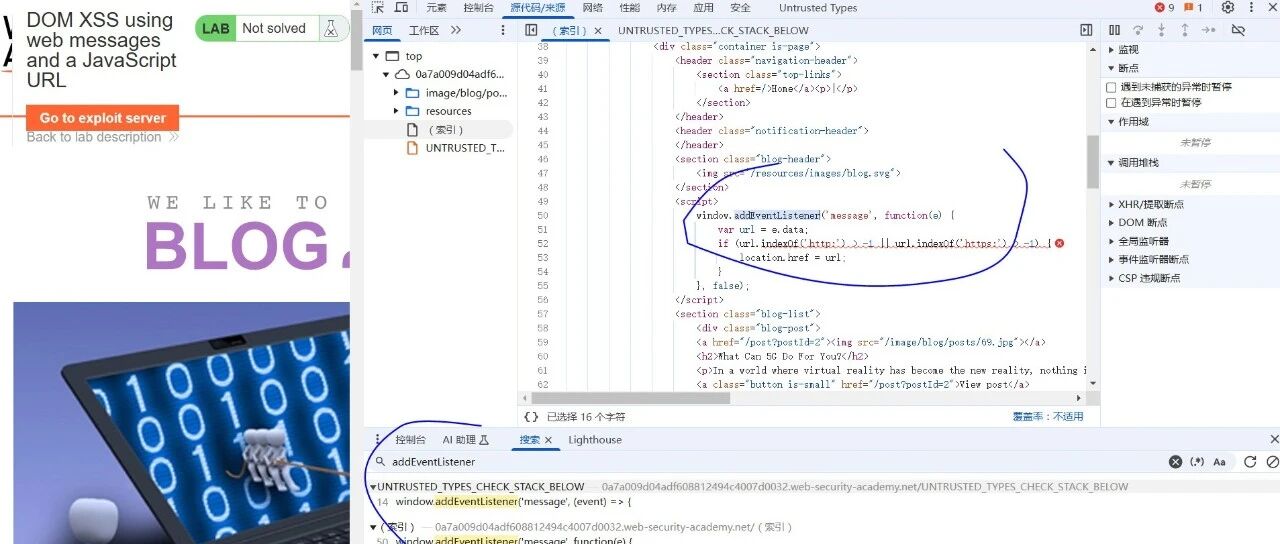
Task: Collapse the top frame tree node
Action: coord(375,56)
